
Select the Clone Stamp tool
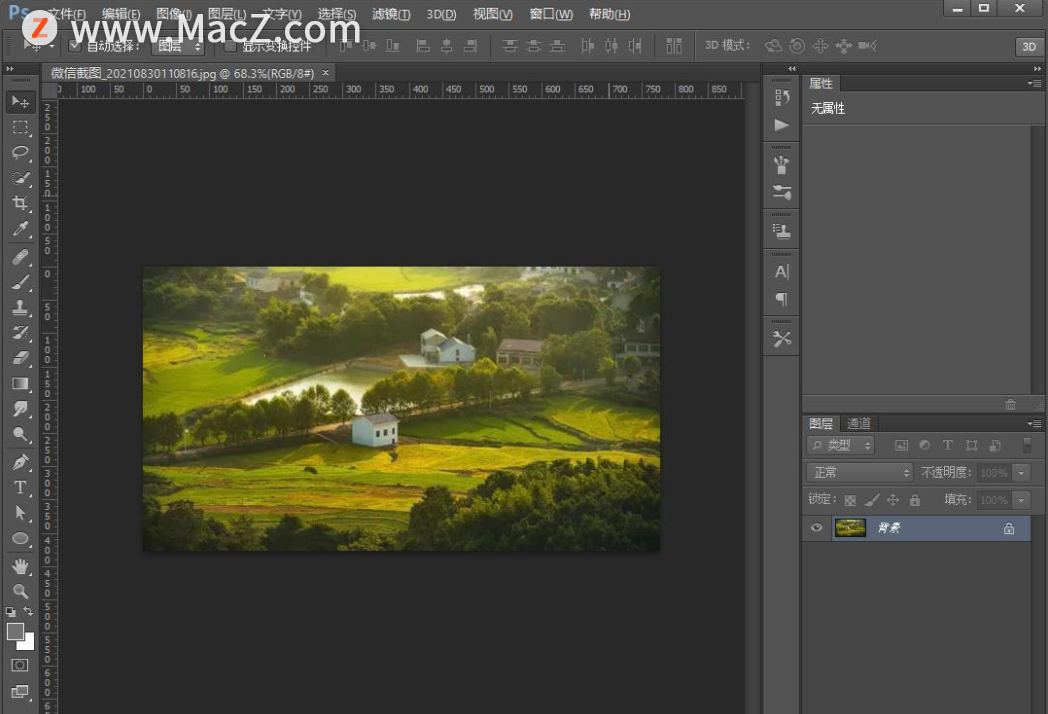point(20,308)
